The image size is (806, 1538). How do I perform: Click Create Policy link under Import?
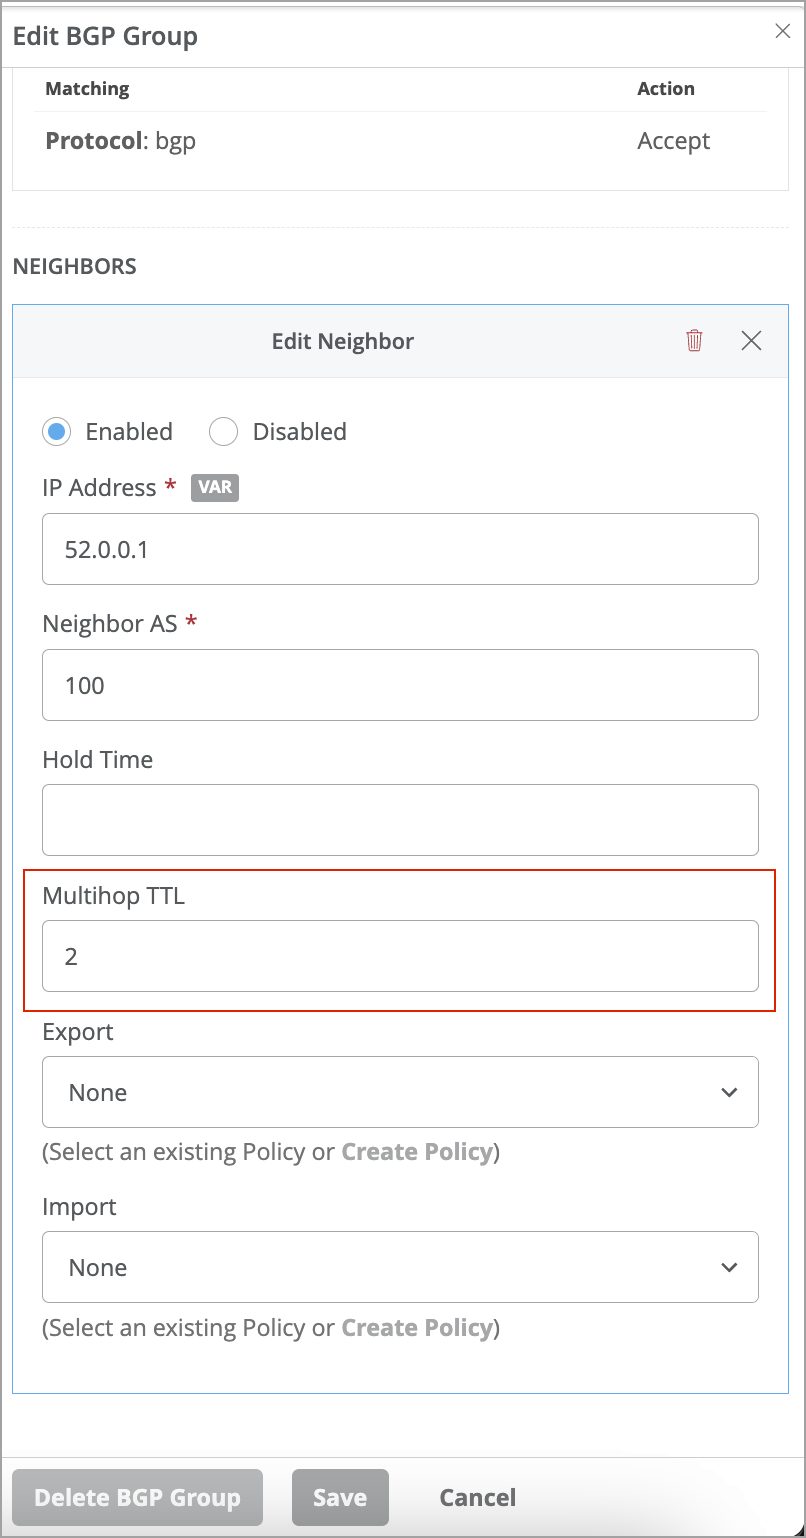(x=417, y=1328)
